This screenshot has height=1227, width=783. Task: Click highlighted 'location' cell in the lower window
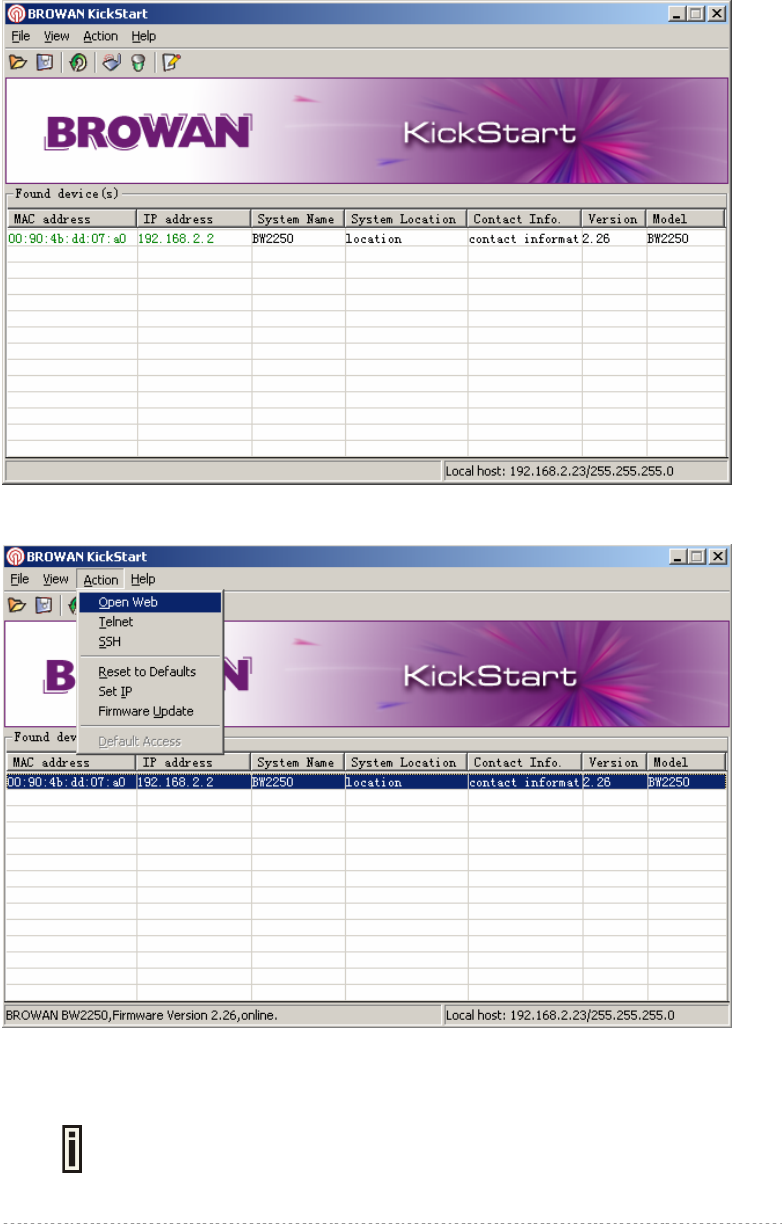[374, 783]
